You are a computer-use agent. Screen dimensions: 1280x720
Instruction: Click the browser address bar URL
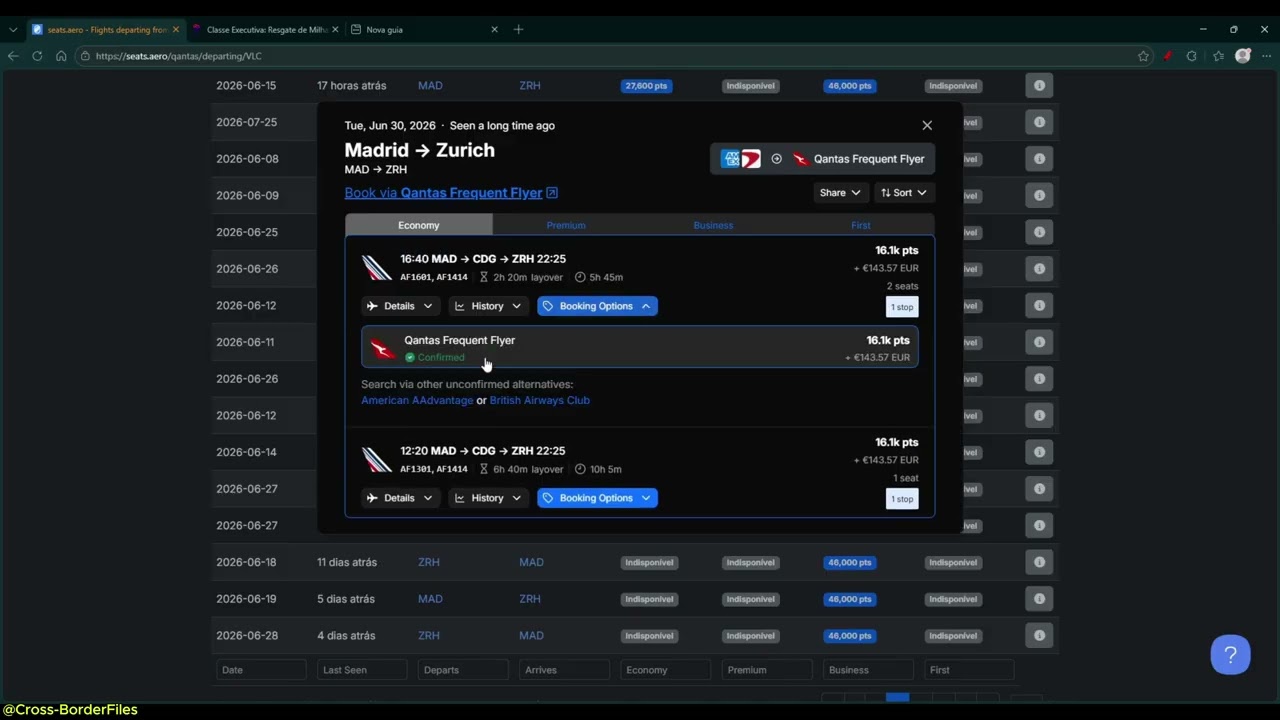click(x=178, y=56)
